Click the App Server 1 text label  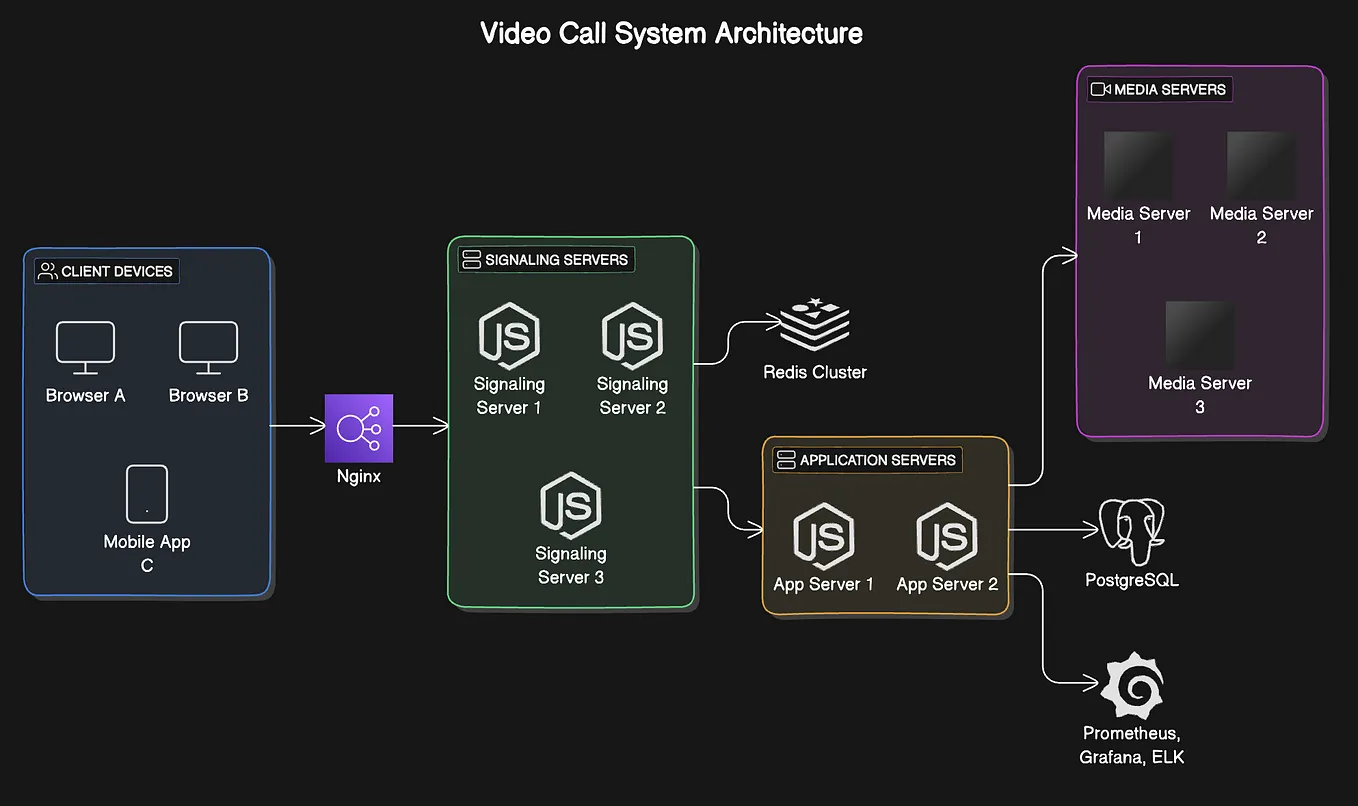824,584
